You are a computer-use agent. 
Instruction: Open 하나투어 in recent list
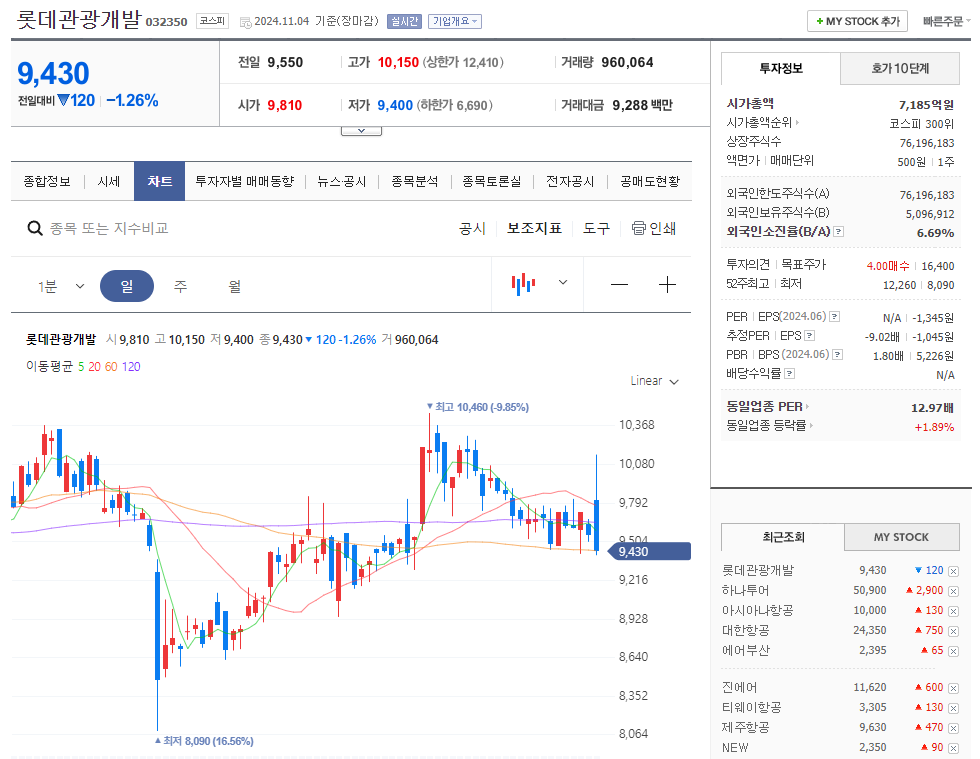745,591
